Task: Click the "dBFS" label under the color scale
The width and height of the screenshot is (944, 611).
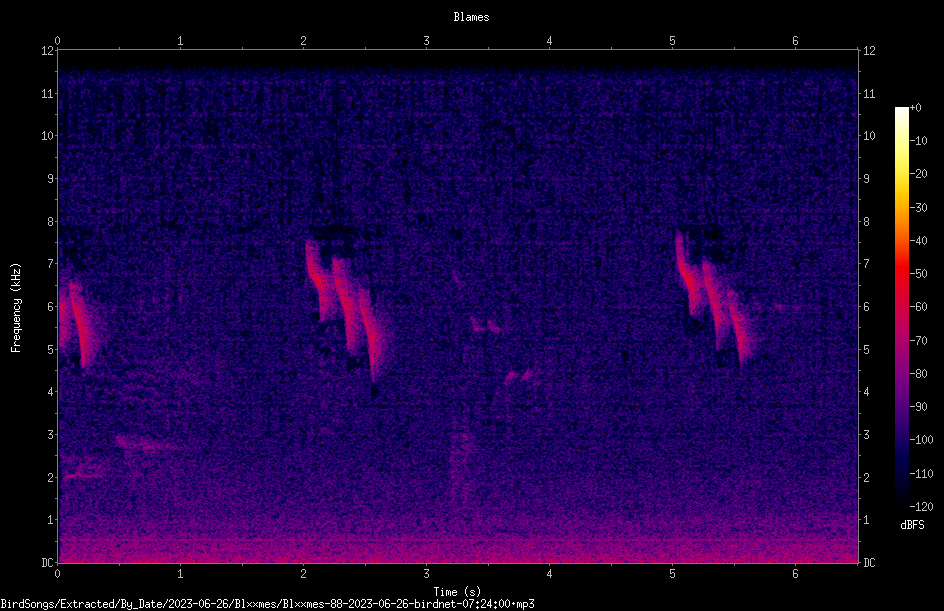Action: pyautogui.click(x=912, y=525)
